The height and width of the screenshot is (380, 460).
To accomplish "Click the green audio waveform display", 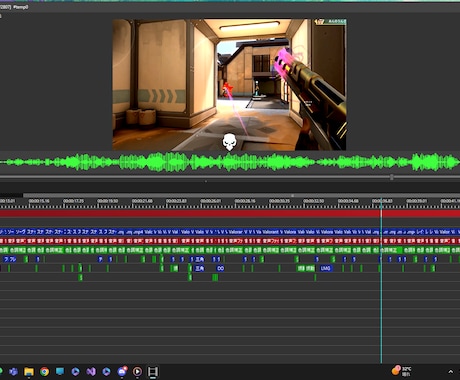I will point(230,162).
